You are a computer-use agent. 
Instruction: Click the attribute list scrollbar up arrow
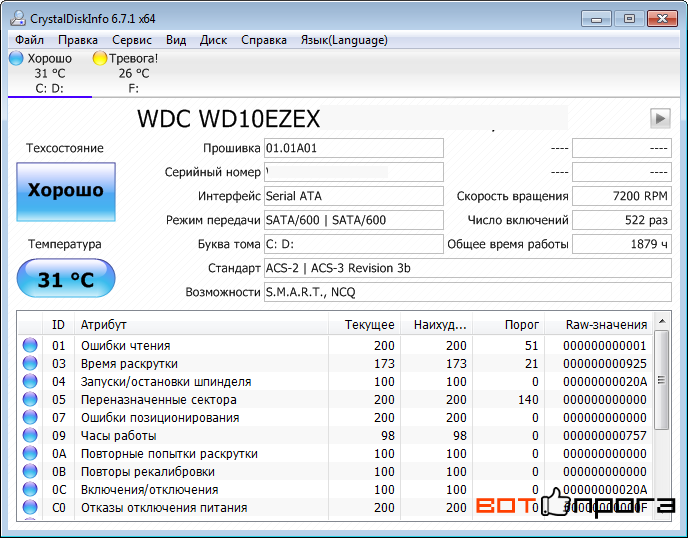pos(662,322)
